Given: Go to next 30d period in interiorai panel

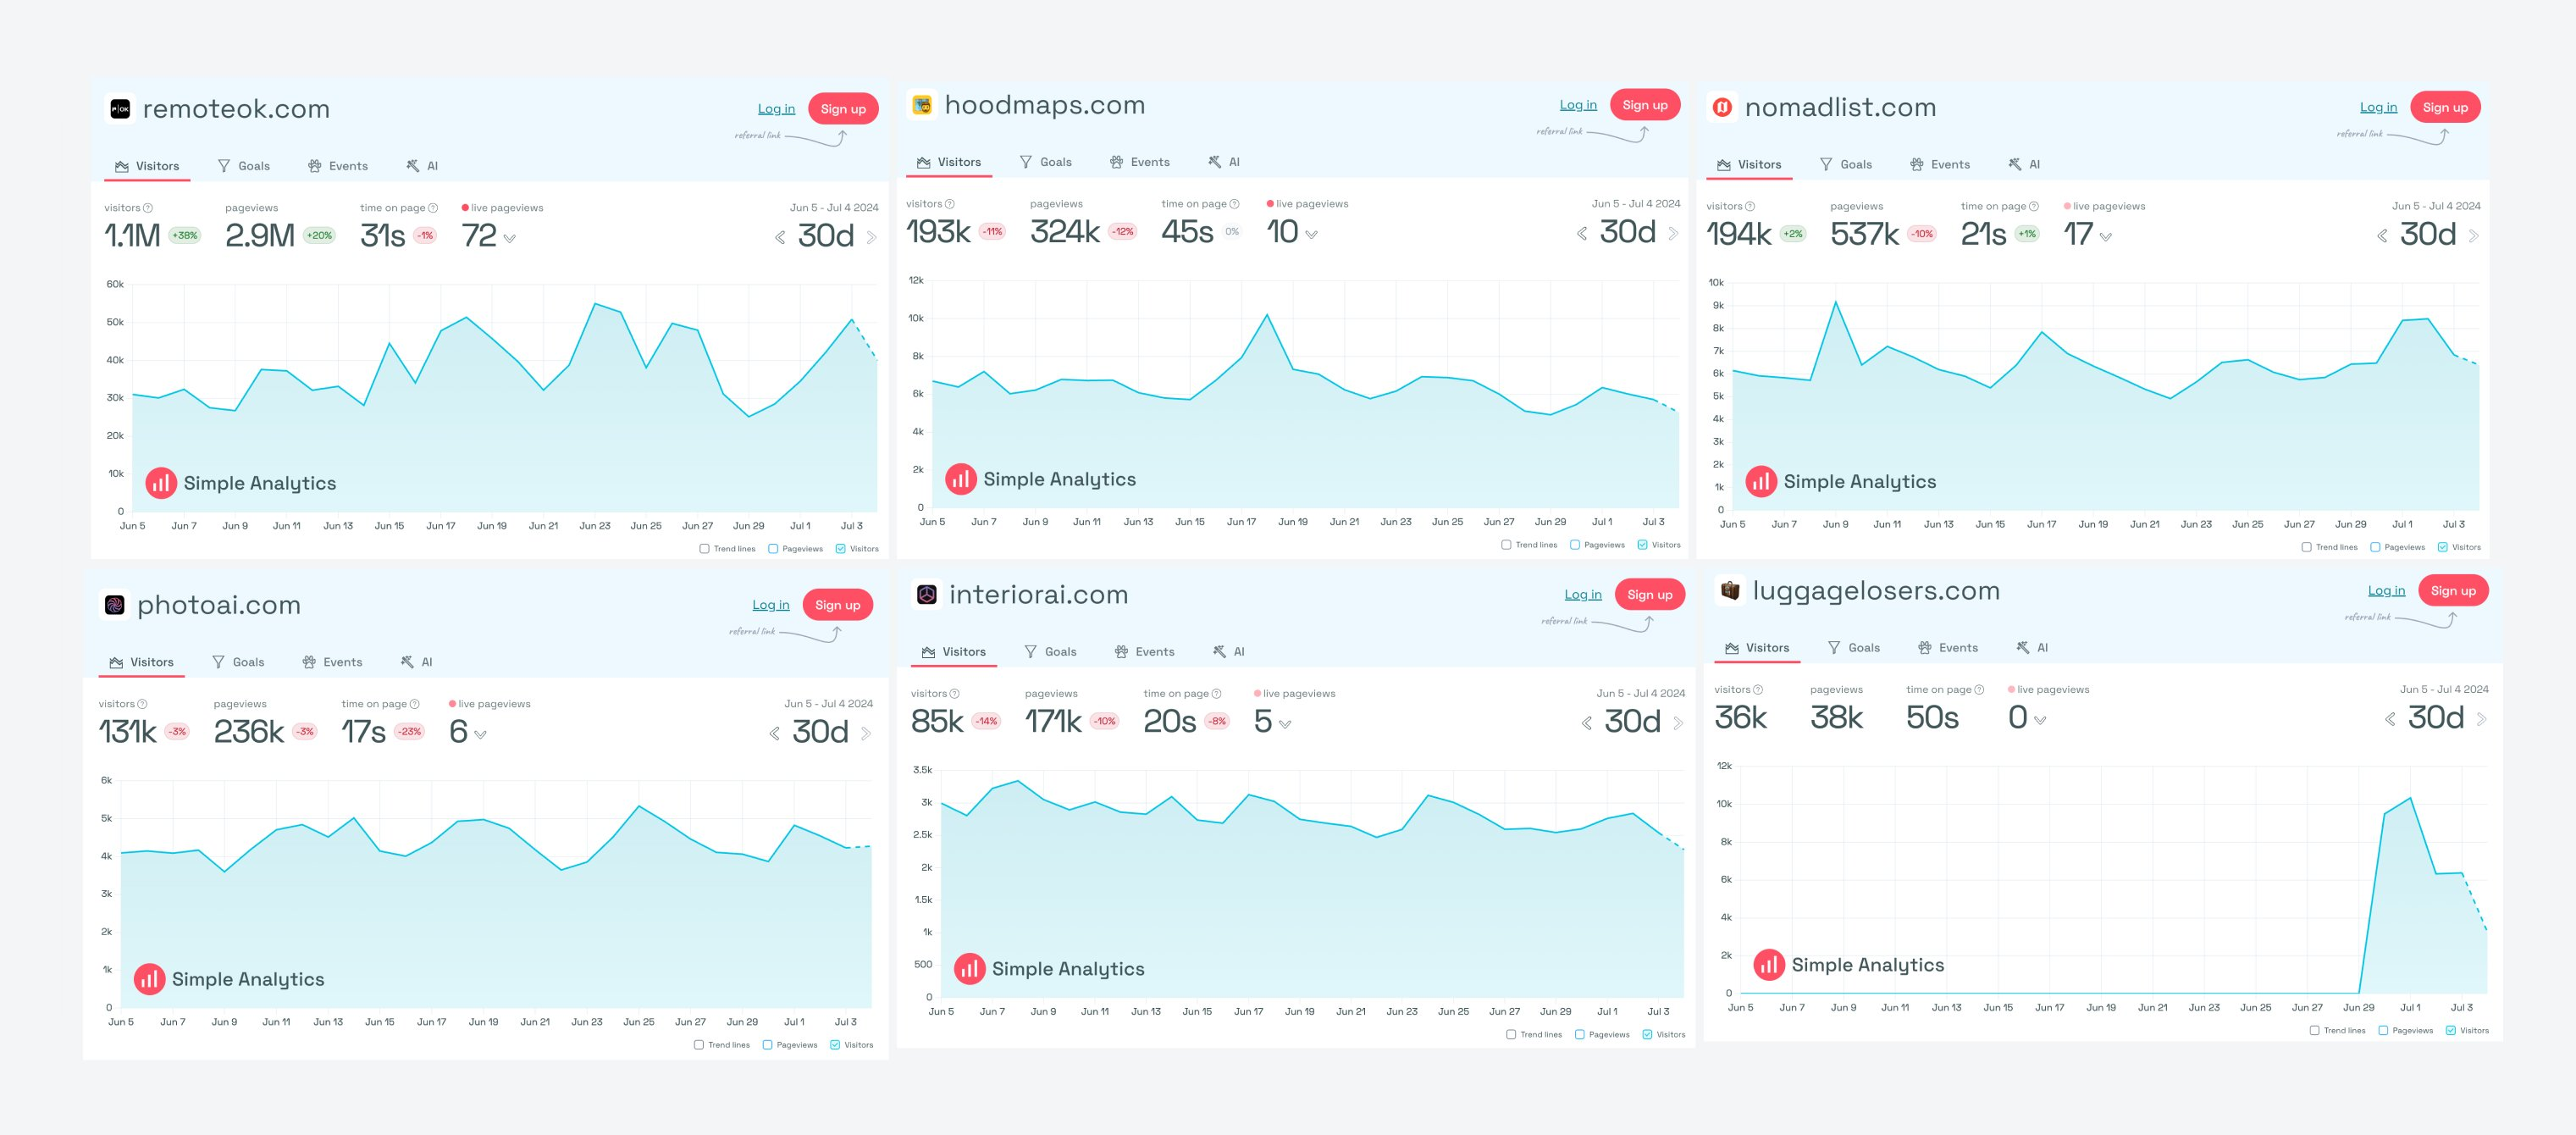Looking at the screenshot, I should click(x=1678, y=723).
